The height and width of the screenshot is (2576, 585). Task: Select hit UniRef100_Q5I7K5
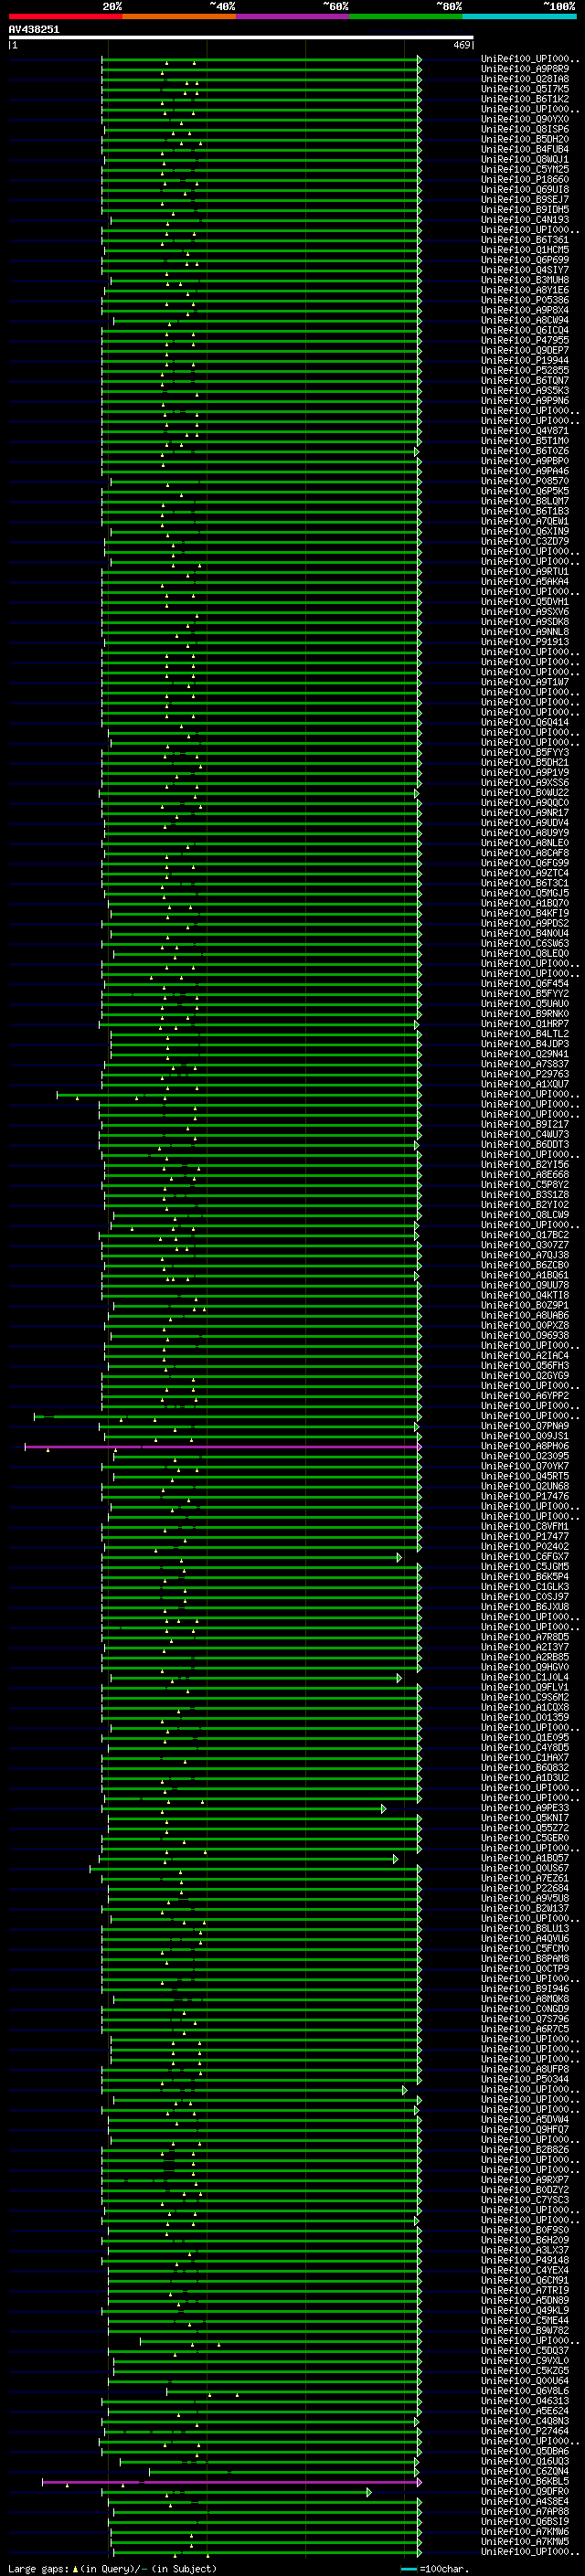point(525,89)
